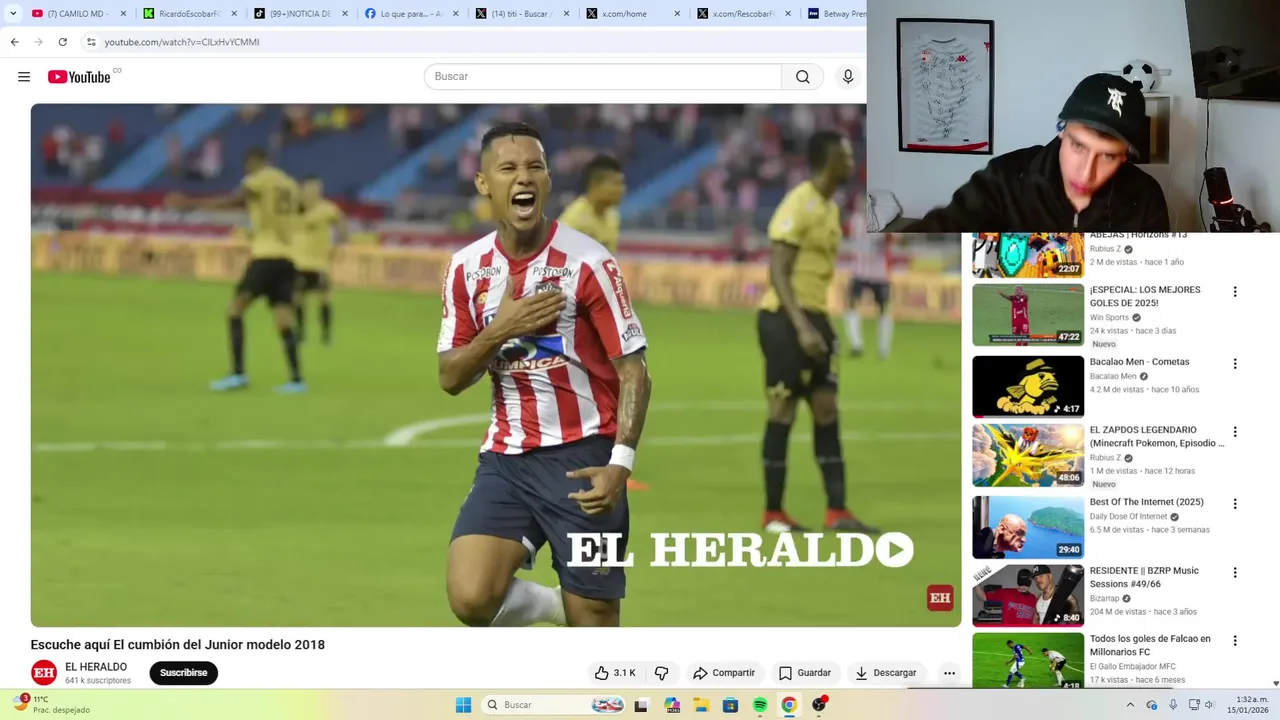Click the magnifier search button on YouTube
Viewport: 1280px width, 720px height.
pyautogui.click(x=803, y=77)
